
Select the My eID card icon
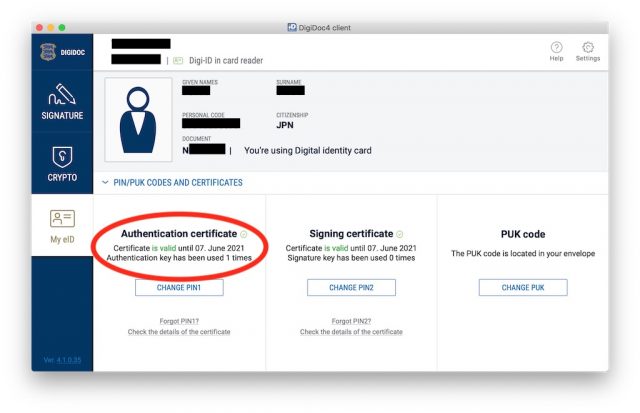point(62,218)
